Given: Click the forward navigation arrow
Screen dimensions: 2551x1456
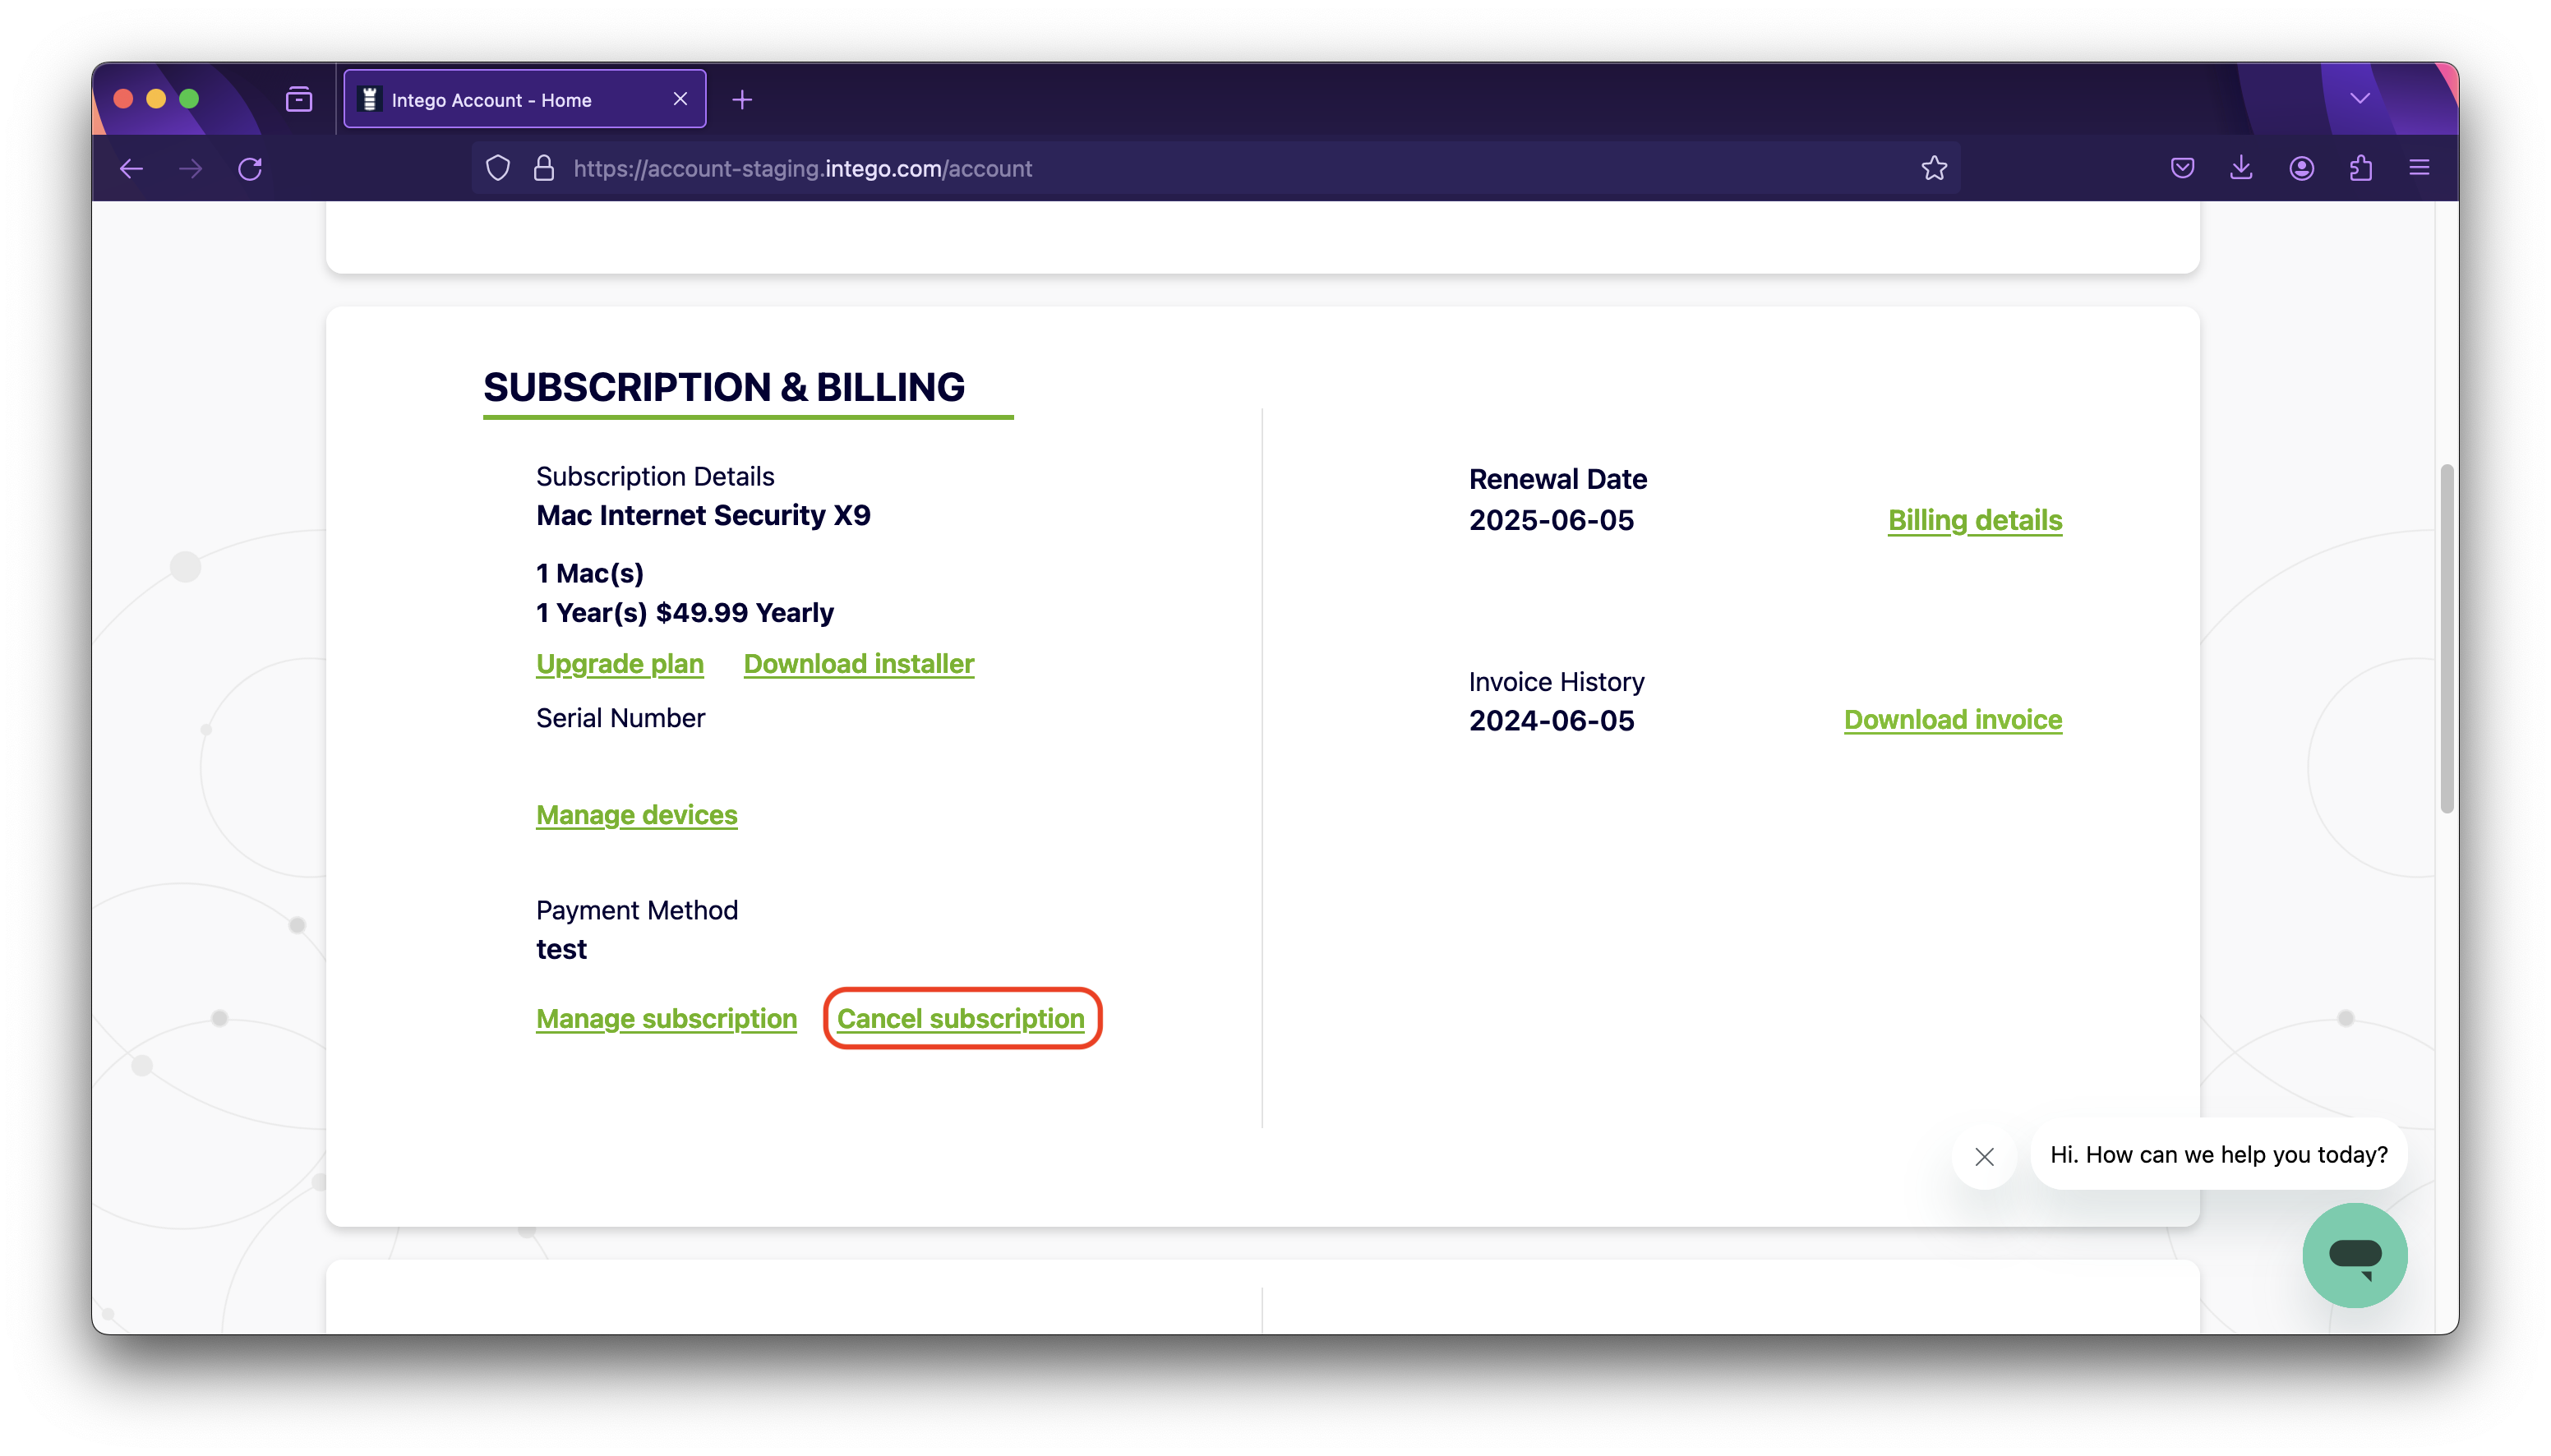Looking at the screenshot, I should click(190, 168).
